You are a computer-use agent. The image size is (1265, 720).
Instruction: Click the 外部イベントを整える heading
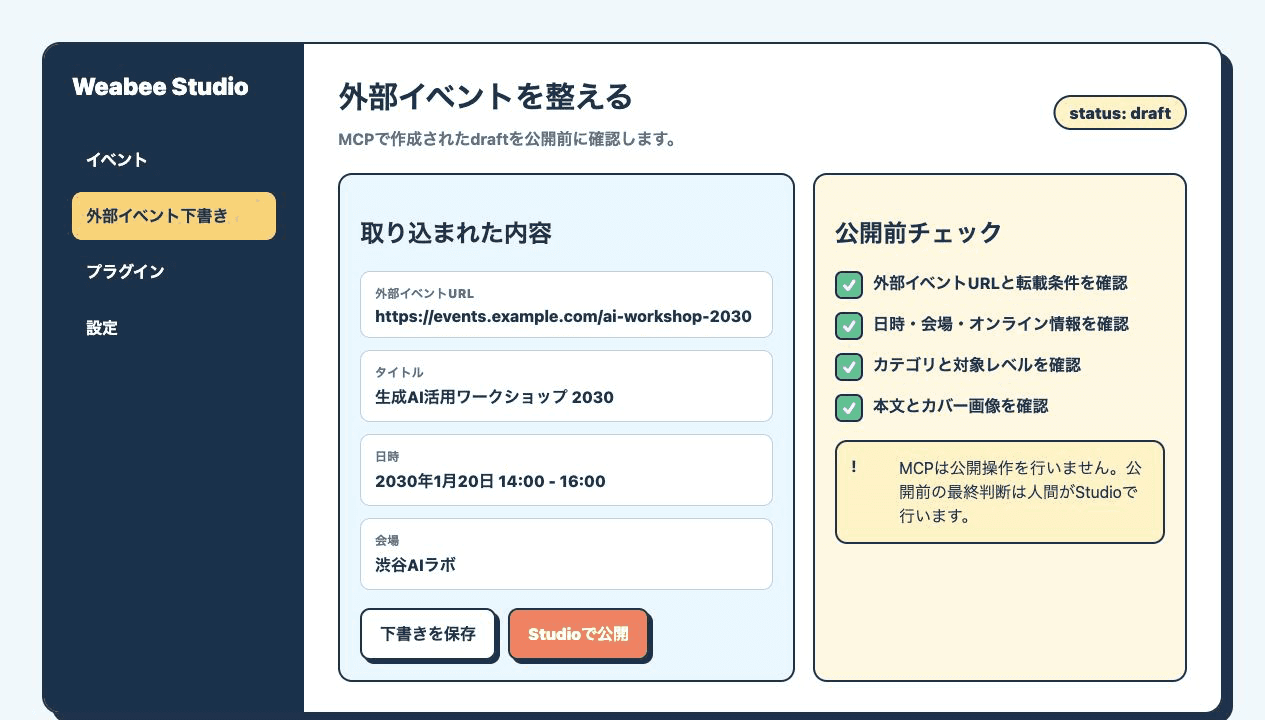click(x=486, y=97)
